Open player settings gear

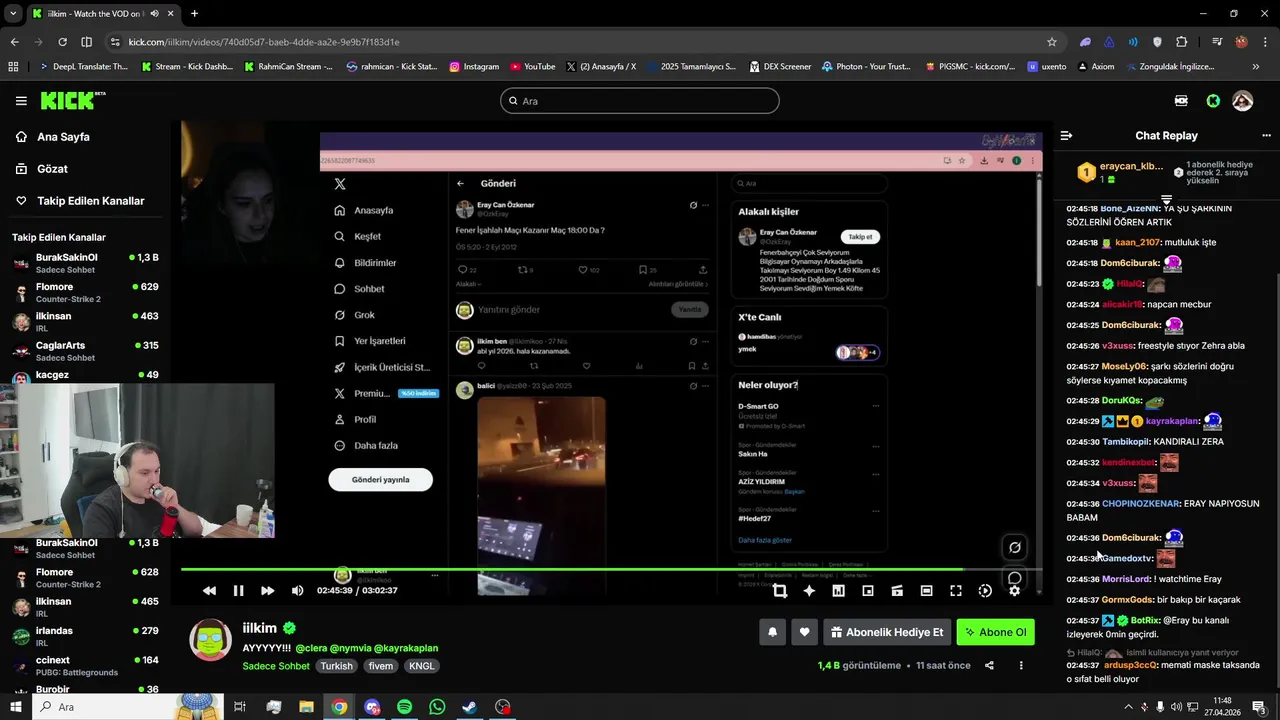pyautogui.click(x=1014, y=591)
